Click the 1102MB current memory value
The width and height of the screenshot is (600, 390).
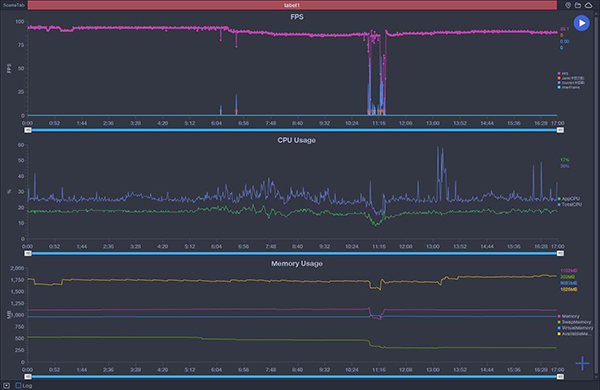[x=569, y=271]
